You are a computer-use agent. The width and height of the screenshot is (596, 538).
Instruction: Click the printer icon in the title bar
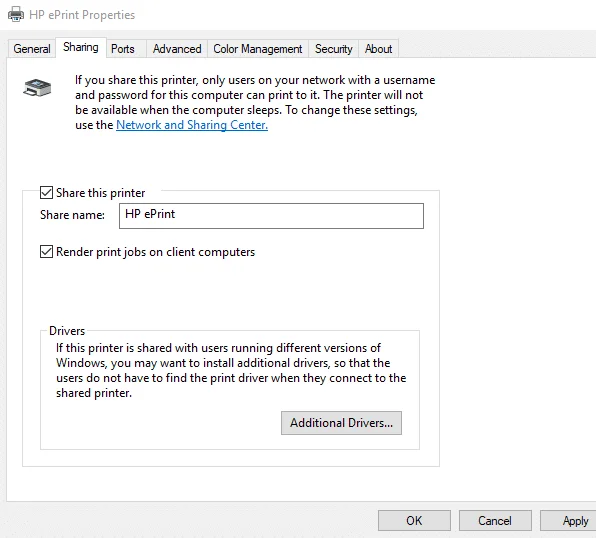tap(16, 14)
